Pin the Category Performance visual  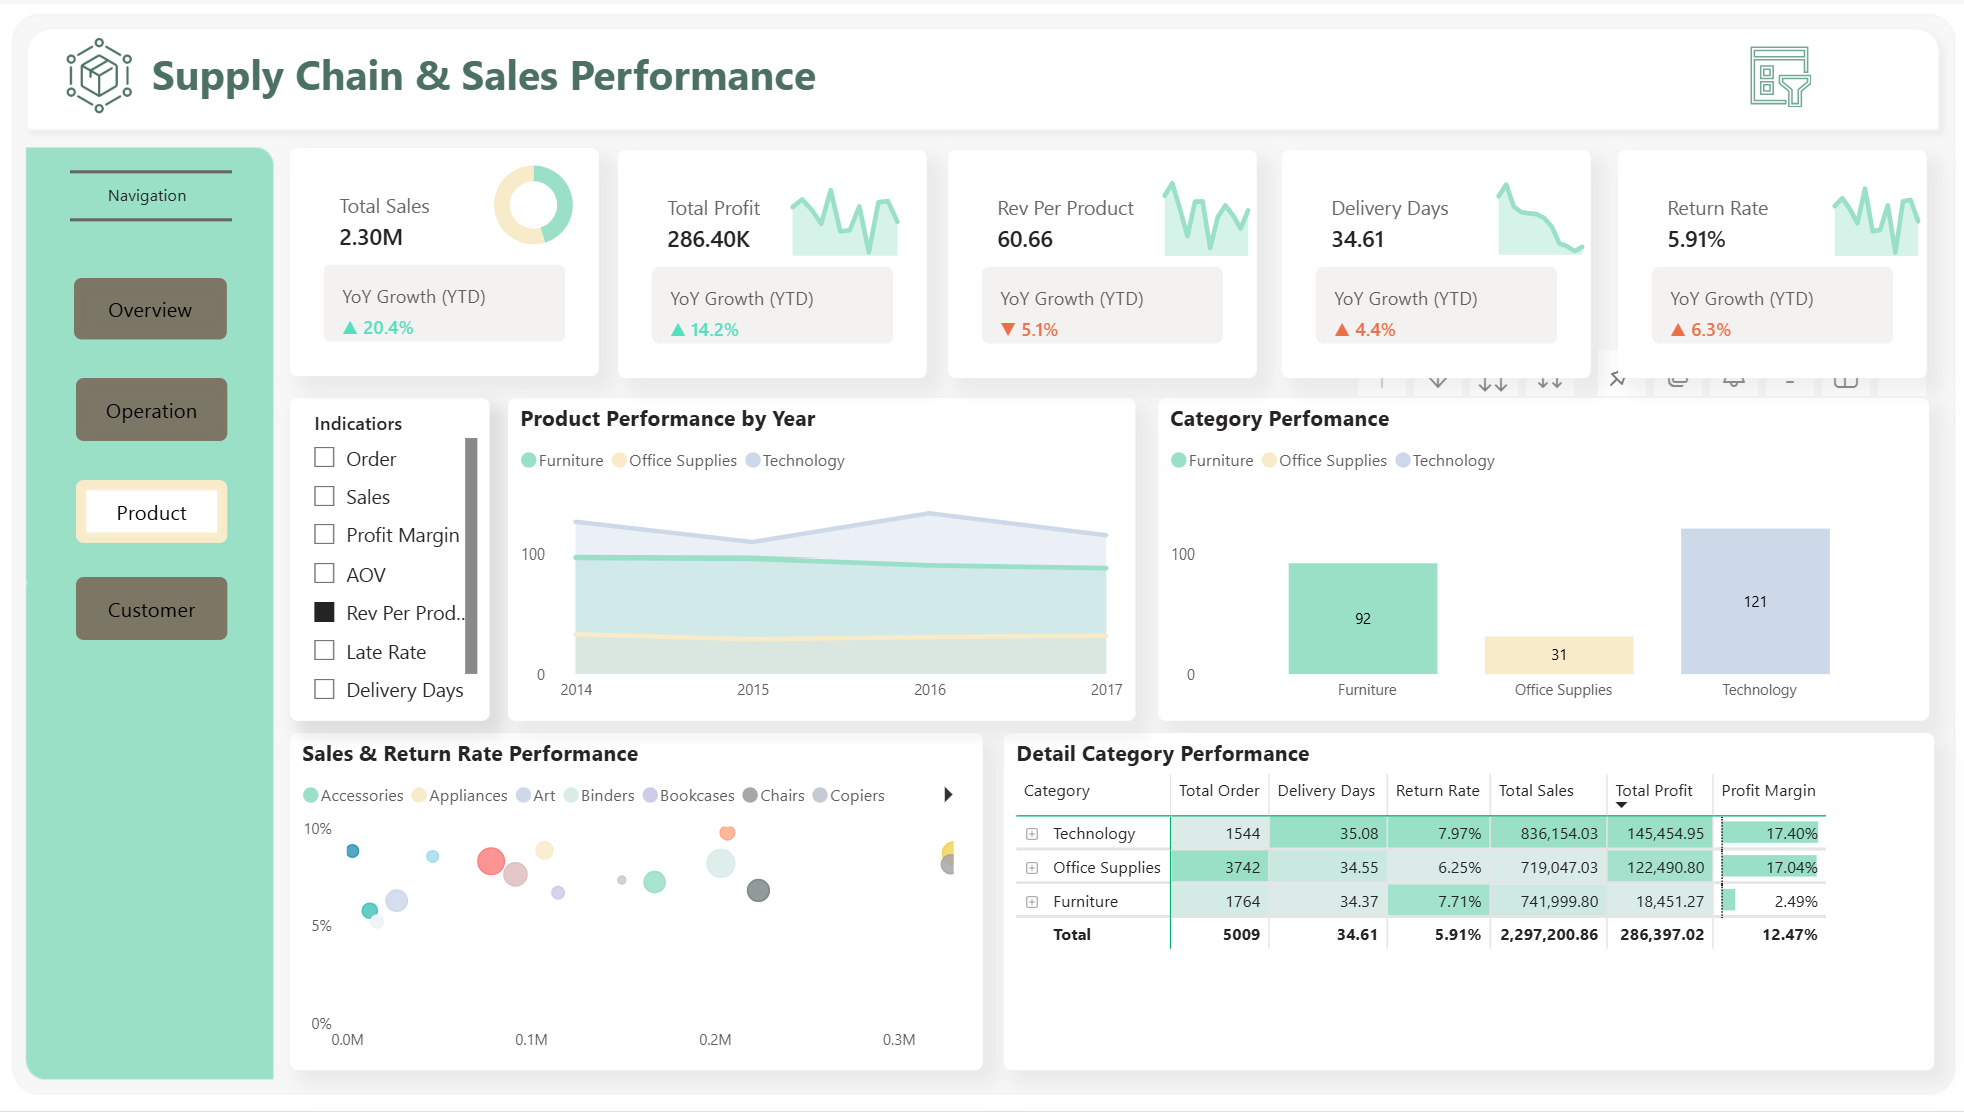(1617, 379)
